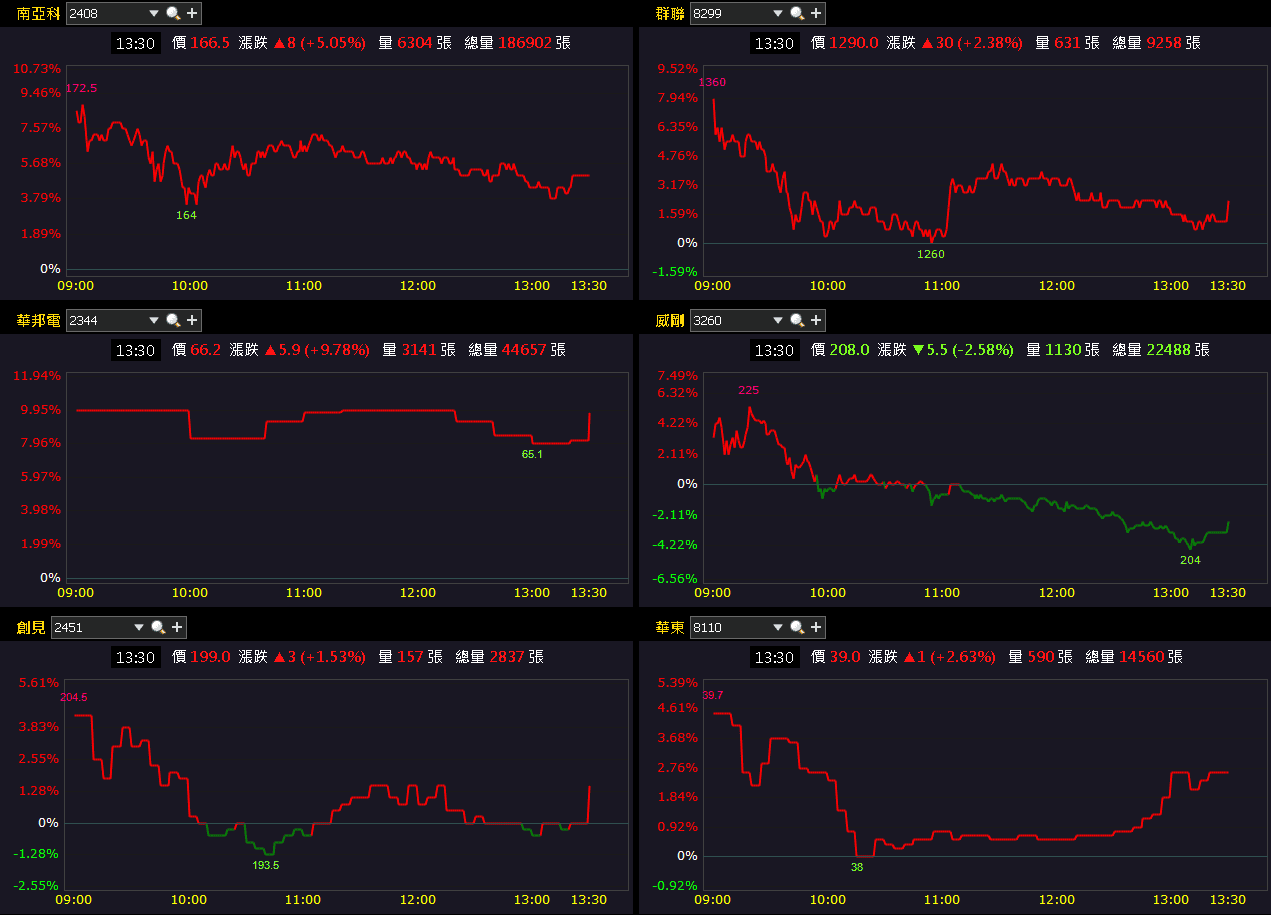Click the low price label 193.5 on chart

click(266, 865)
